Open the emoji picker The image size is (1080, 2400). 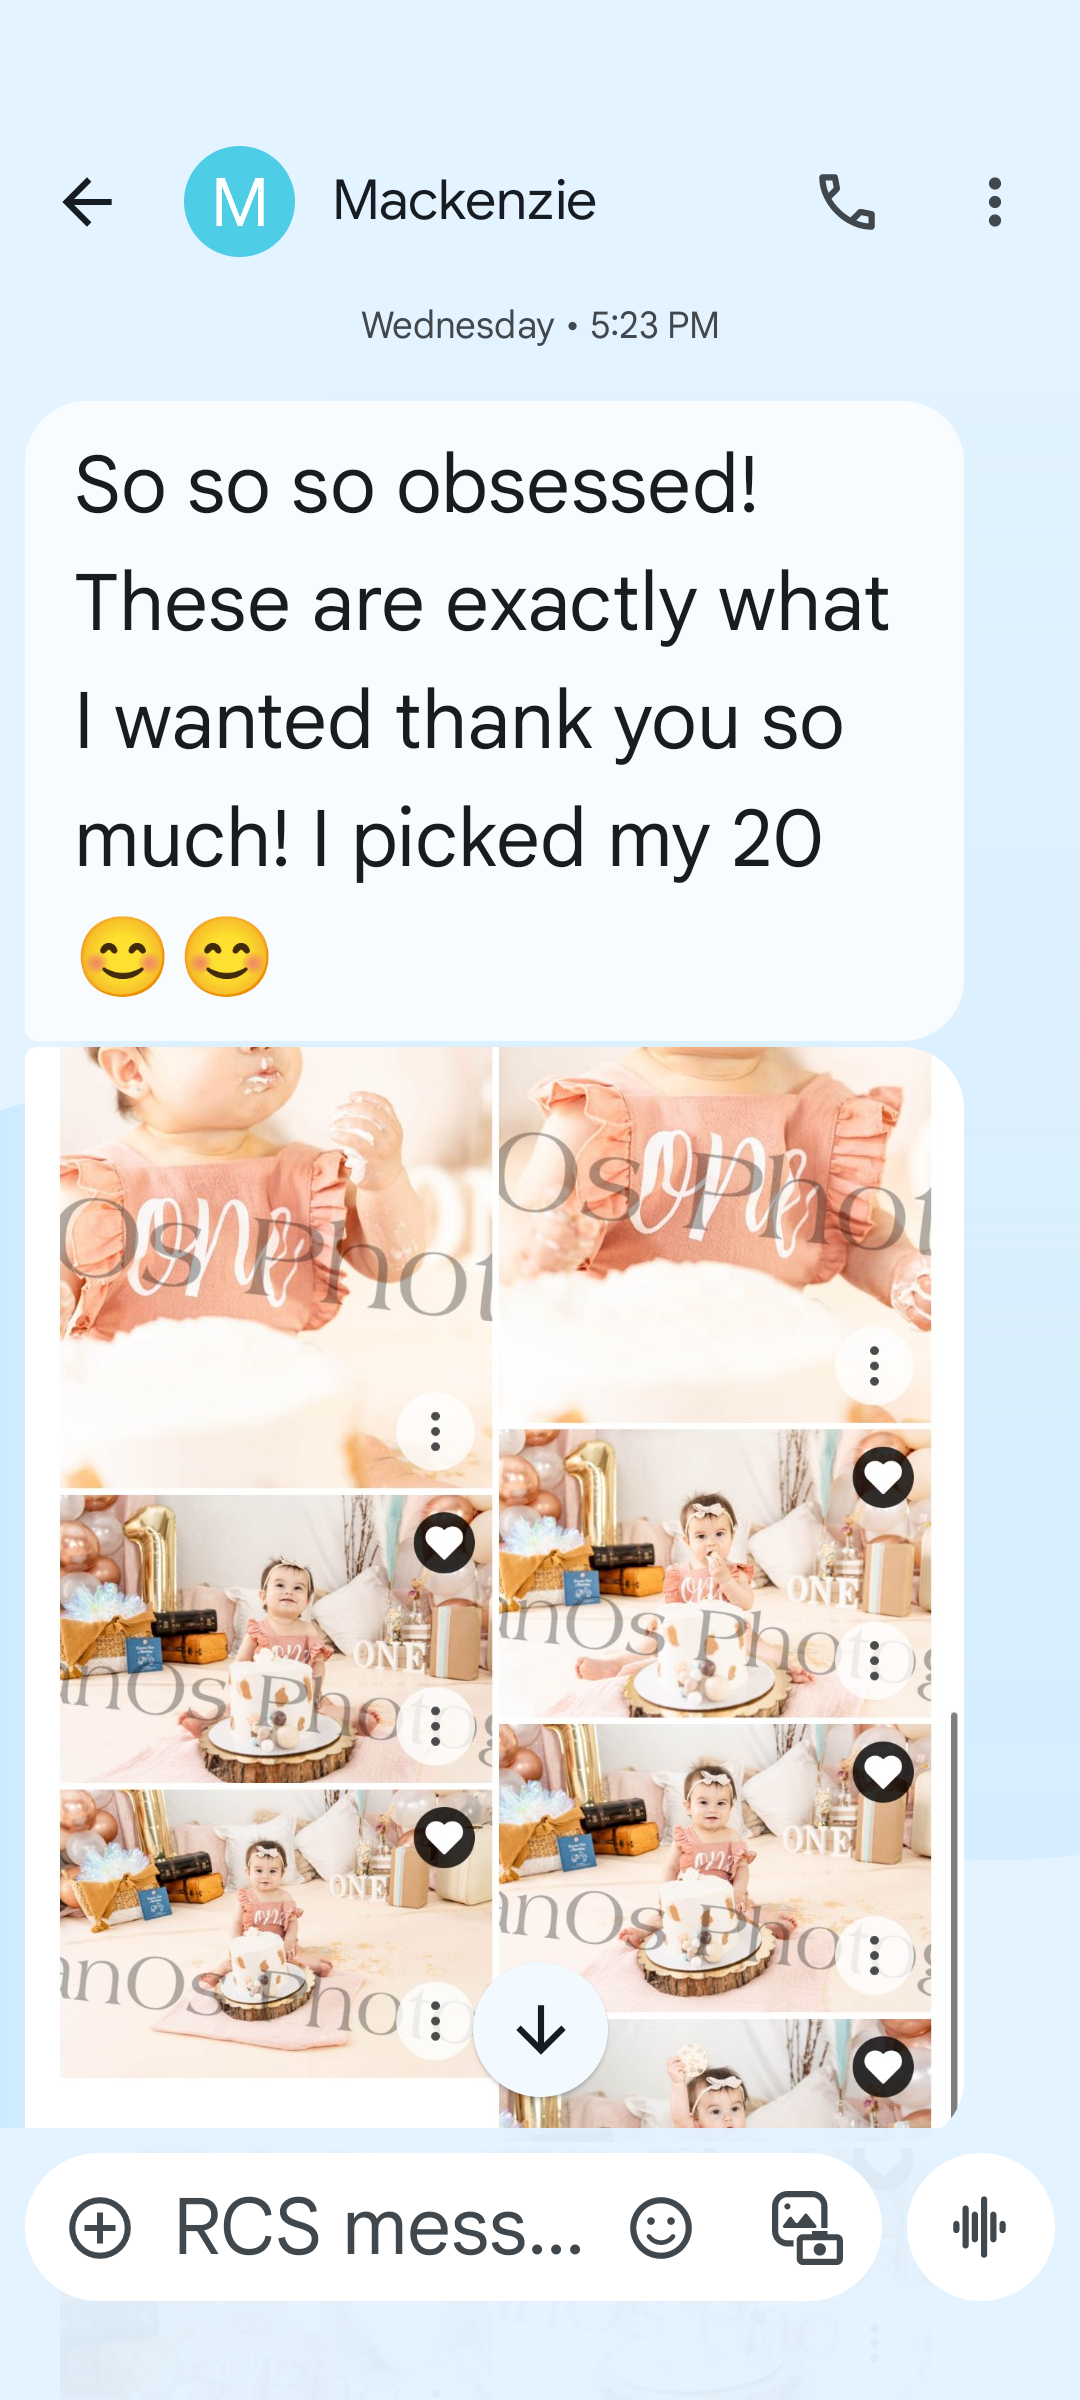tap(661, 2228)
